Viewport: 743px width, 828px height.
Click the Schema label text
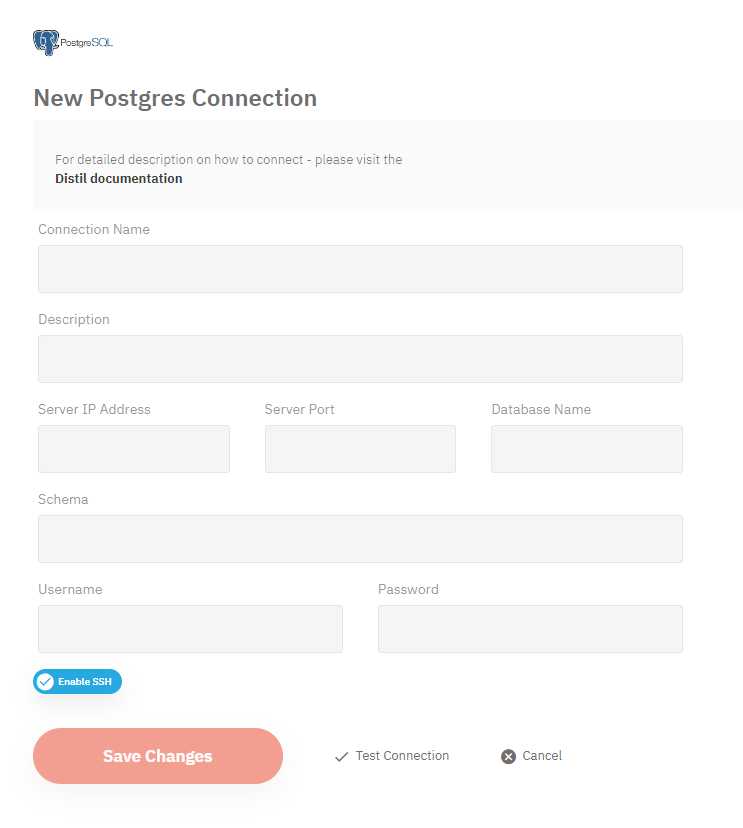pos(63,499)
